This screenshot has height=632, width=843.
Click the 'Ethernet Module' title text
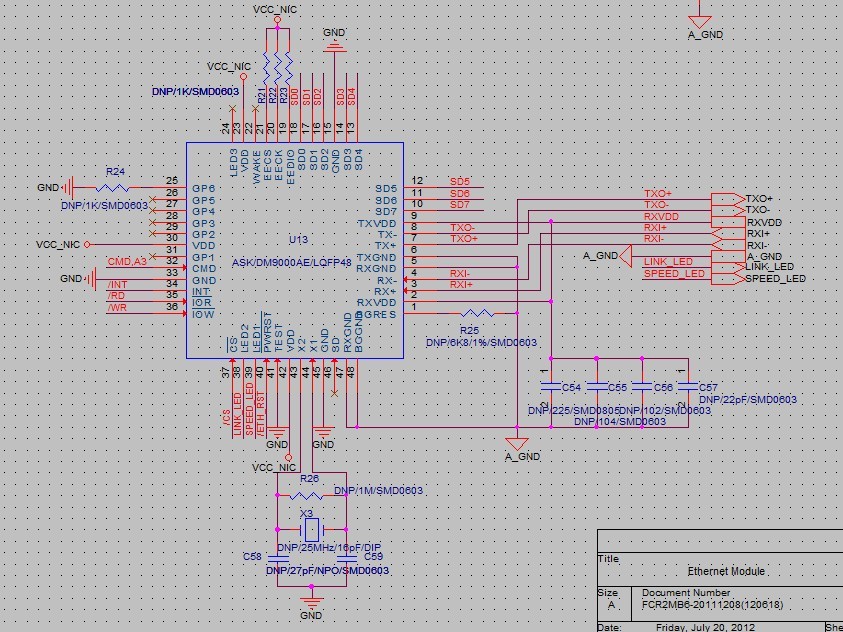(x=726, y=571)
